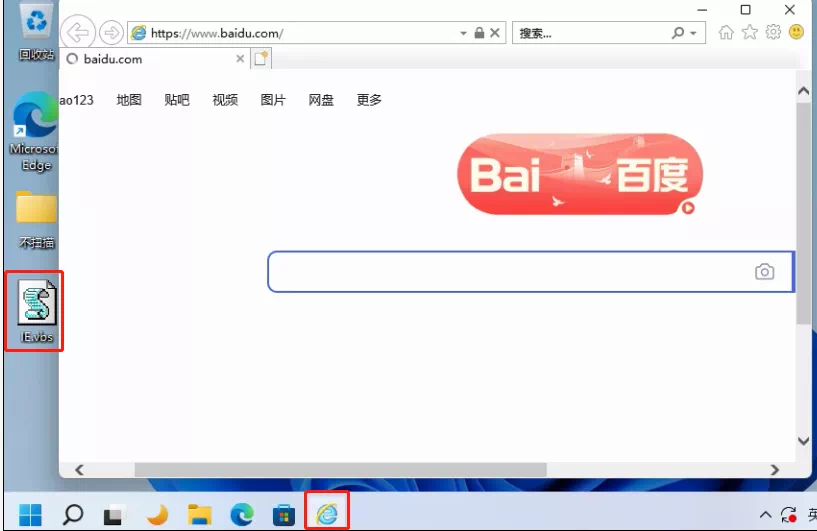Open taskbar Search magnifier
817x531 pixels.
73,515
